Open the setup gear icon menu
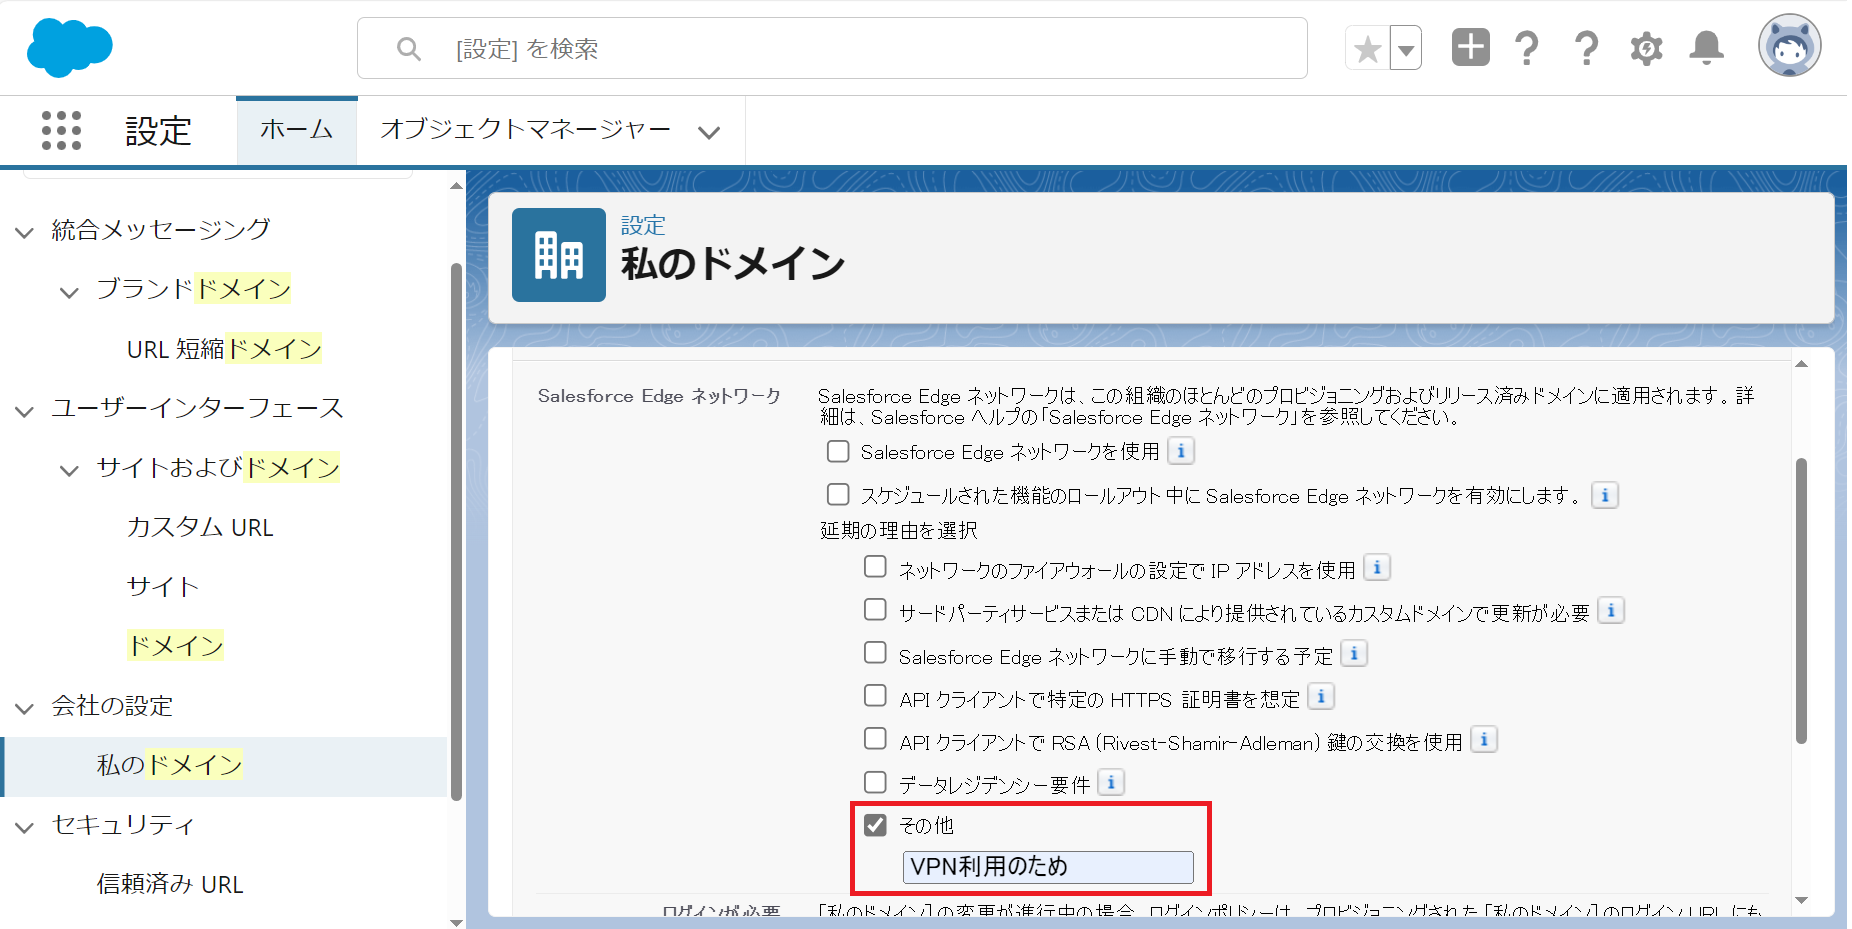This screenshot has width=1852, height=929. tap(1646, 48)
